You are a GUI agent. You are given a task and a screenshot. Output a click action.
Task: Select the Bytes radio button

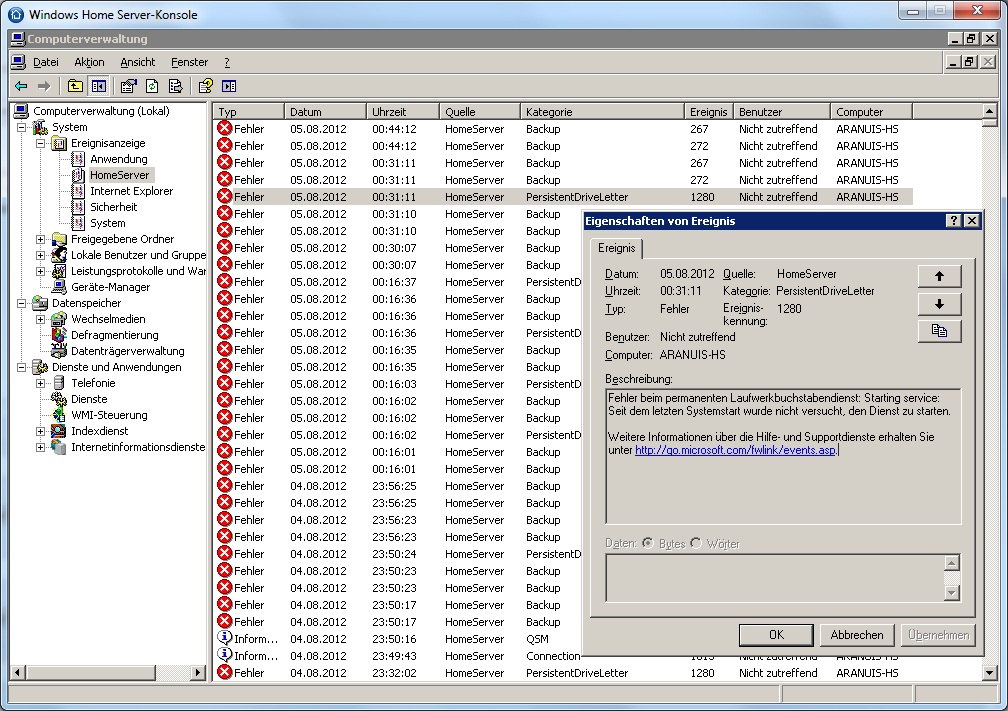tap(648, 543)
